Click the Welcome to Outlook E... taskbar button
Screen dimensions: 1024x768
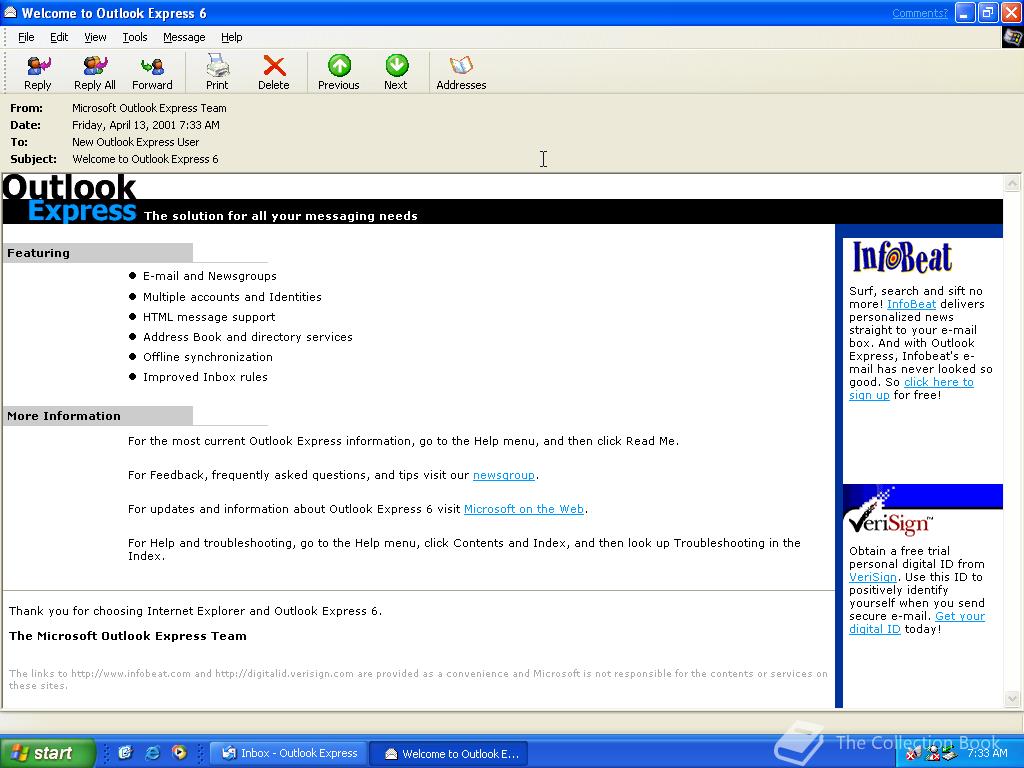(451, 753)
